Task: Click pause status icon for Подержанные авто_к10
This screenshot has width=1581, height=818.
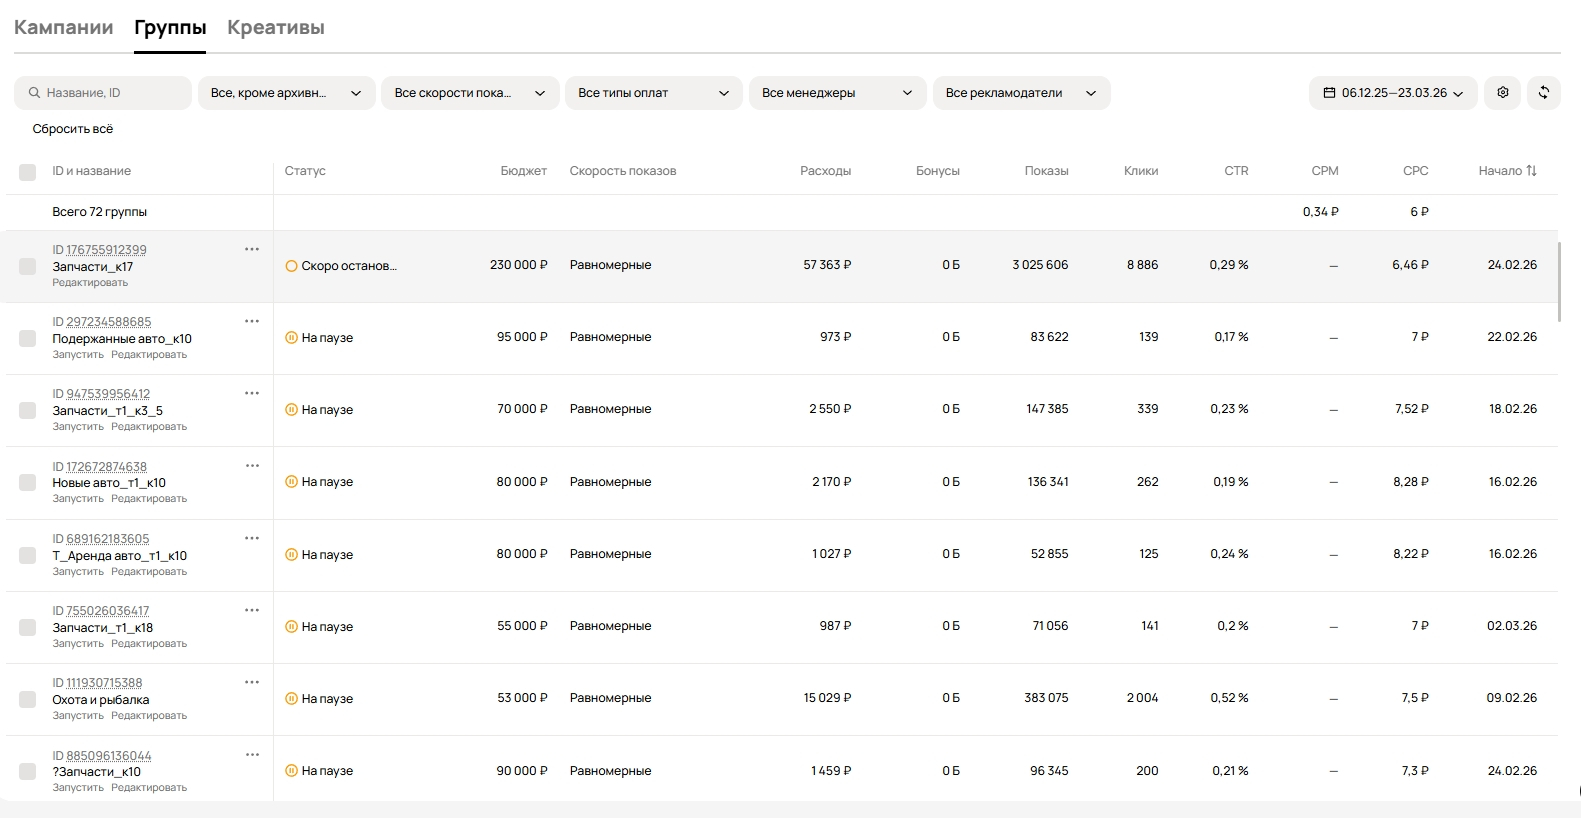Action: 291,338
